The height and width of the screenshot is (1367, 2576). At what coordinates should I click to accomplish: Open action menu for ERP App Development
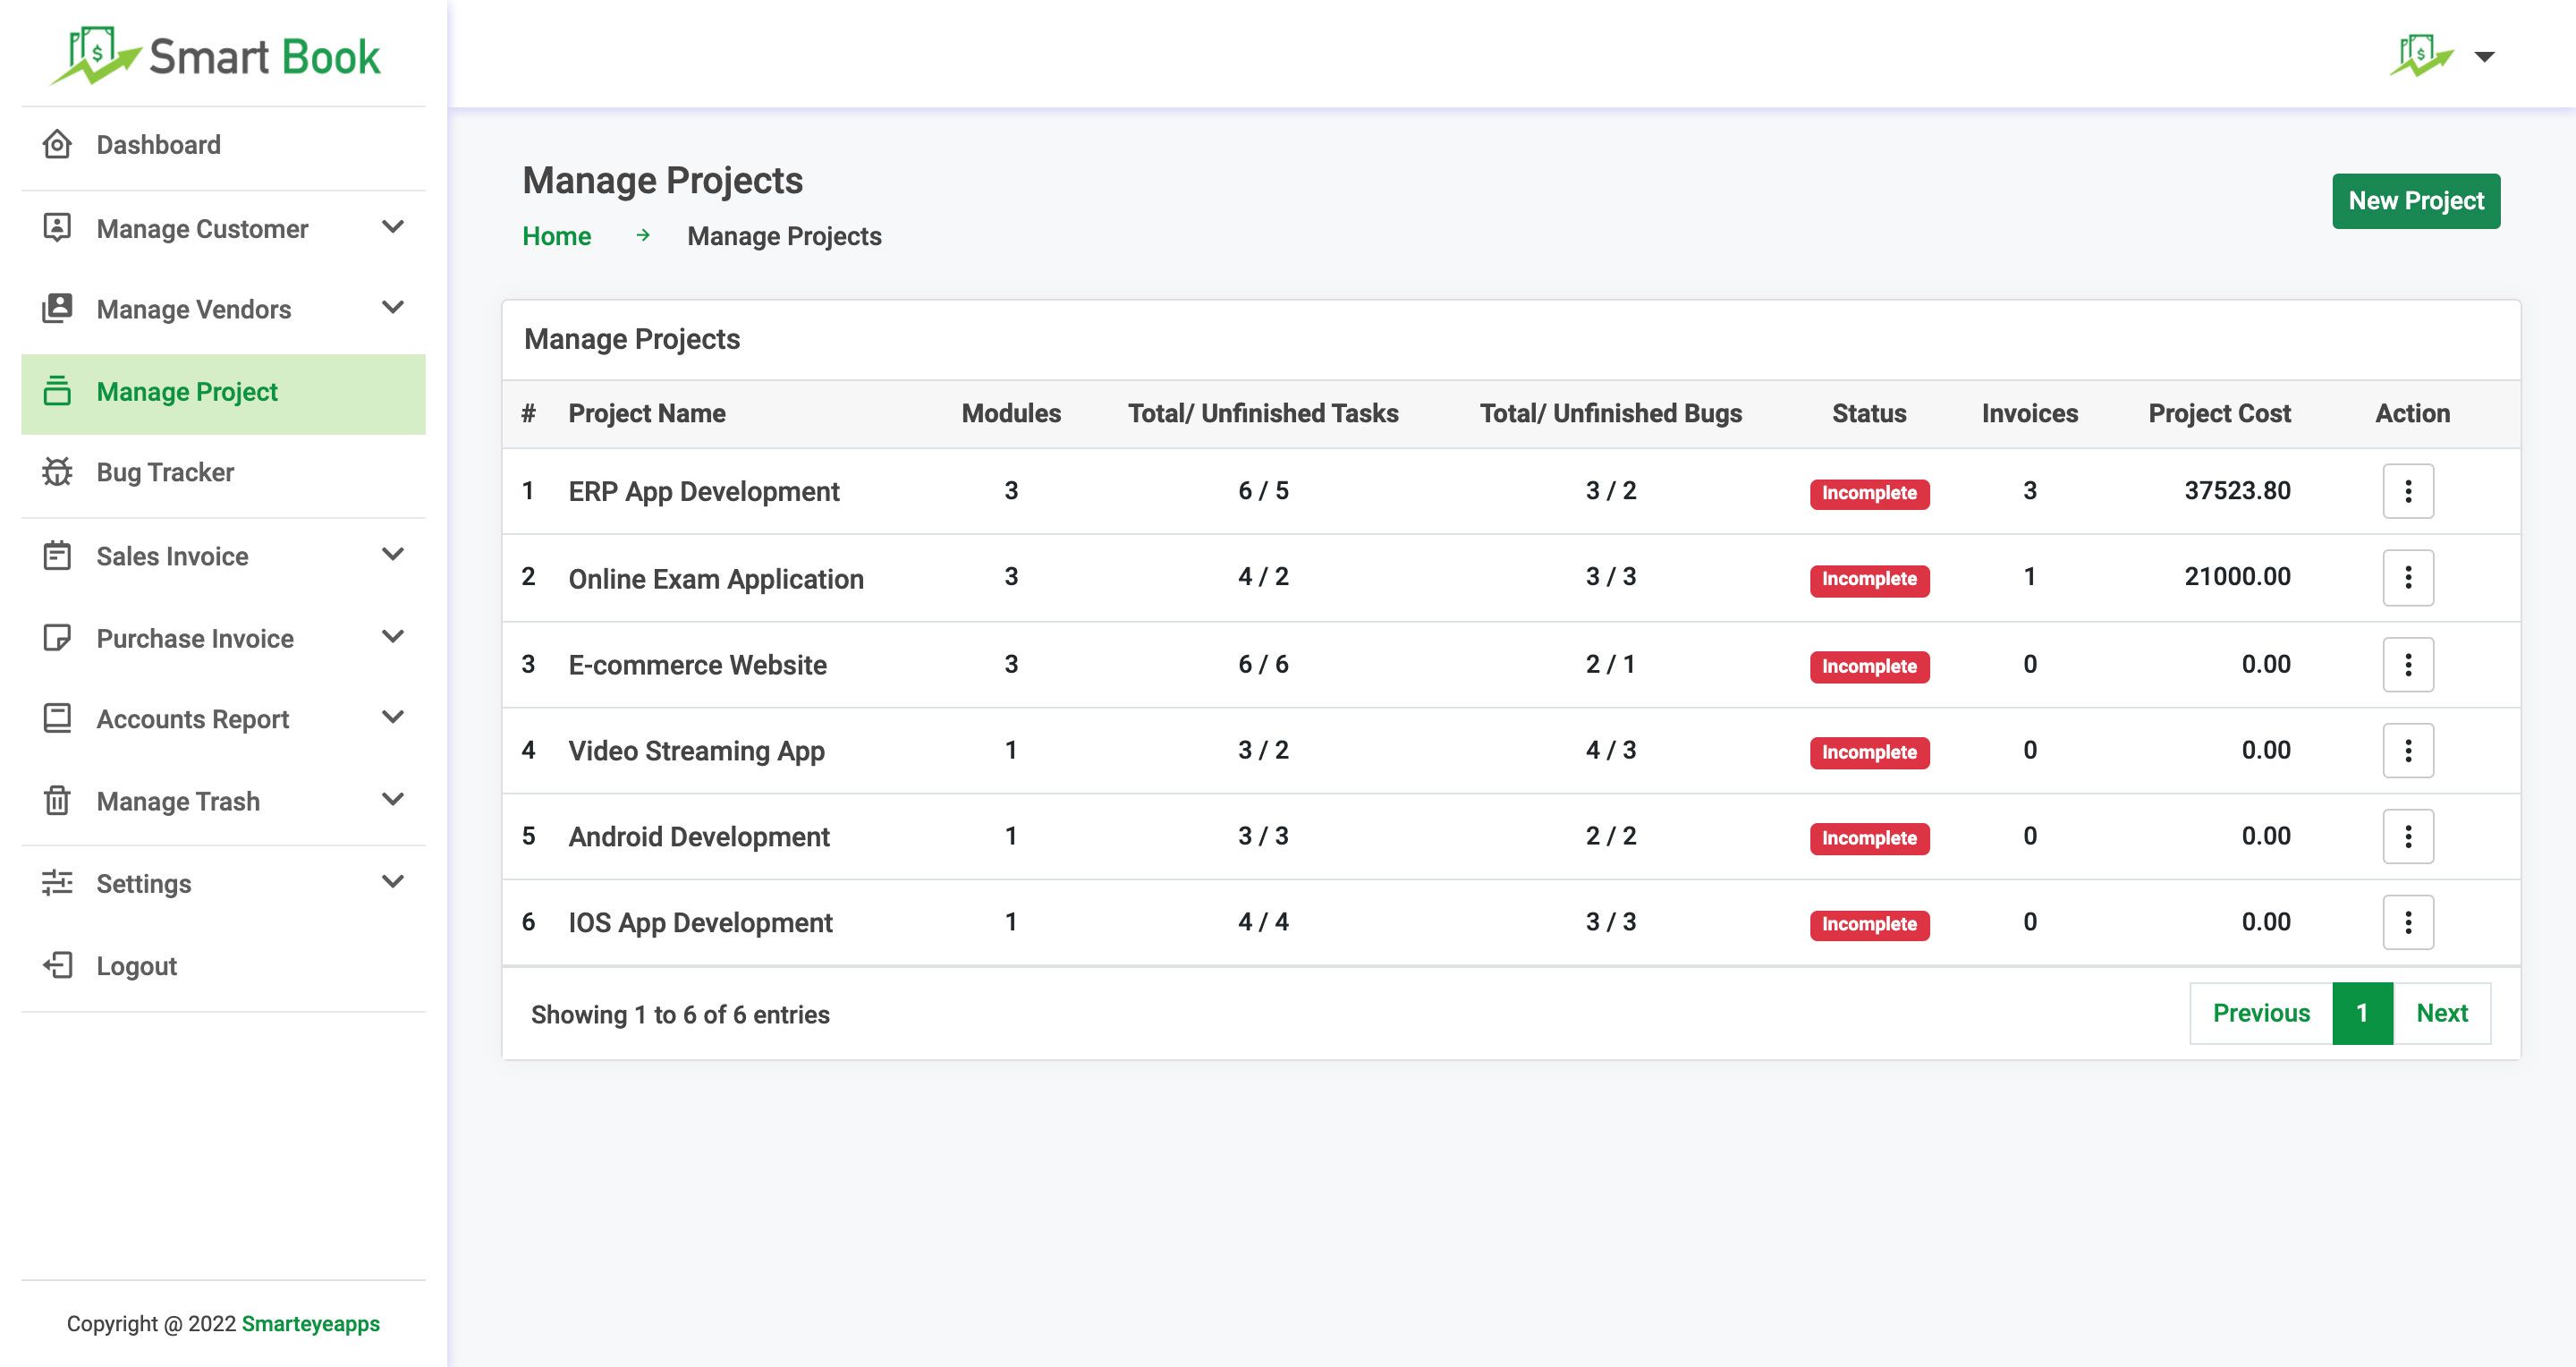coord(2407,491)
